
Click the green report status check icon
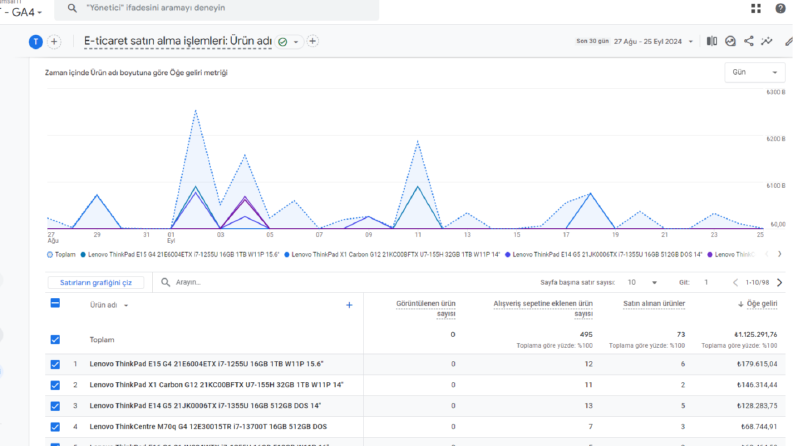click(283, 42)
